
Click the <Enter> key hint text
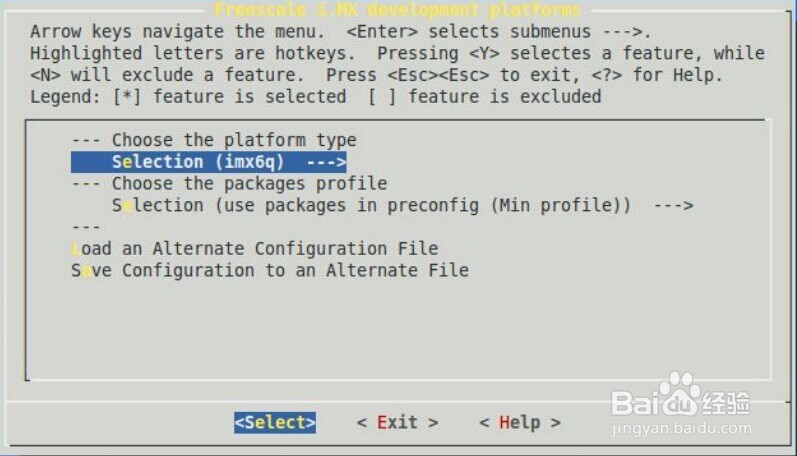(382, 32)
